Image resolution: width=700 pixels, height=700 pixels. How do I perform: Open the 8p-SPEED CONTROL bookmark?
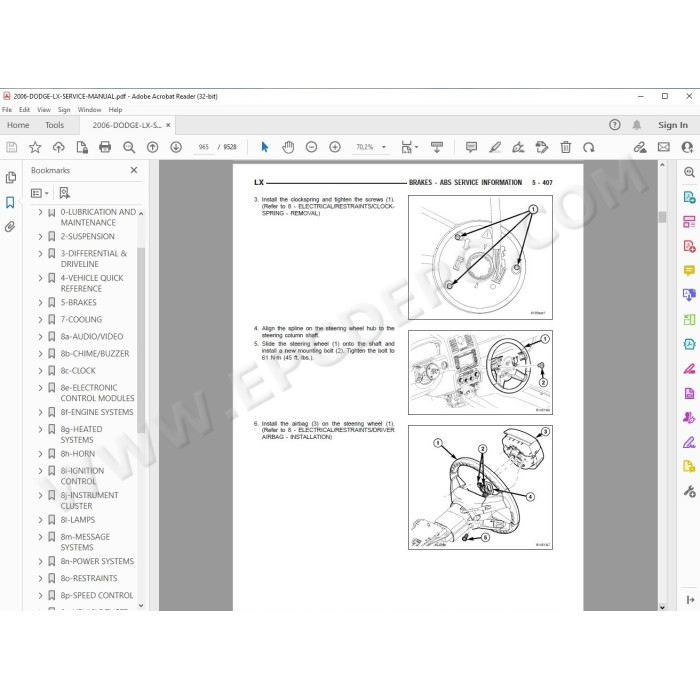[97, 596]
